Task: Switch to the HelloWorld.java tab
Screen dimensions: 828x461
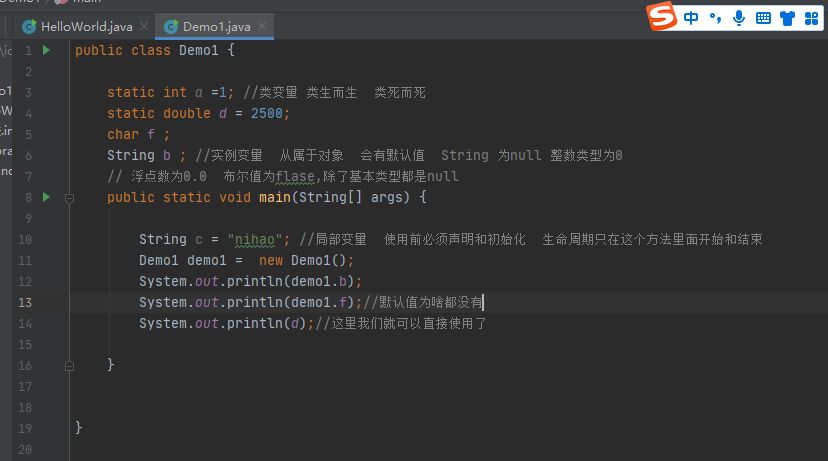Action: pos(86,26)
